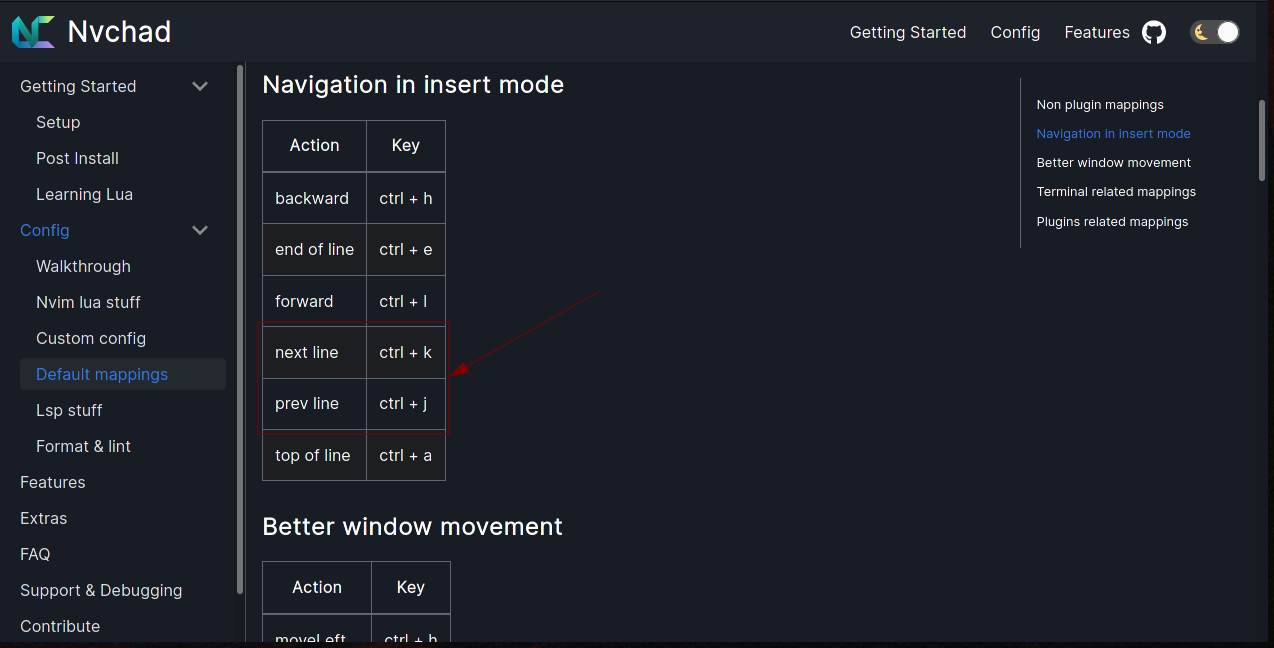Image resolution: width=1274 pixels, height=648 pixels.
Task: Click the moon icon on the theme switch
Action: coord(1202,32)
